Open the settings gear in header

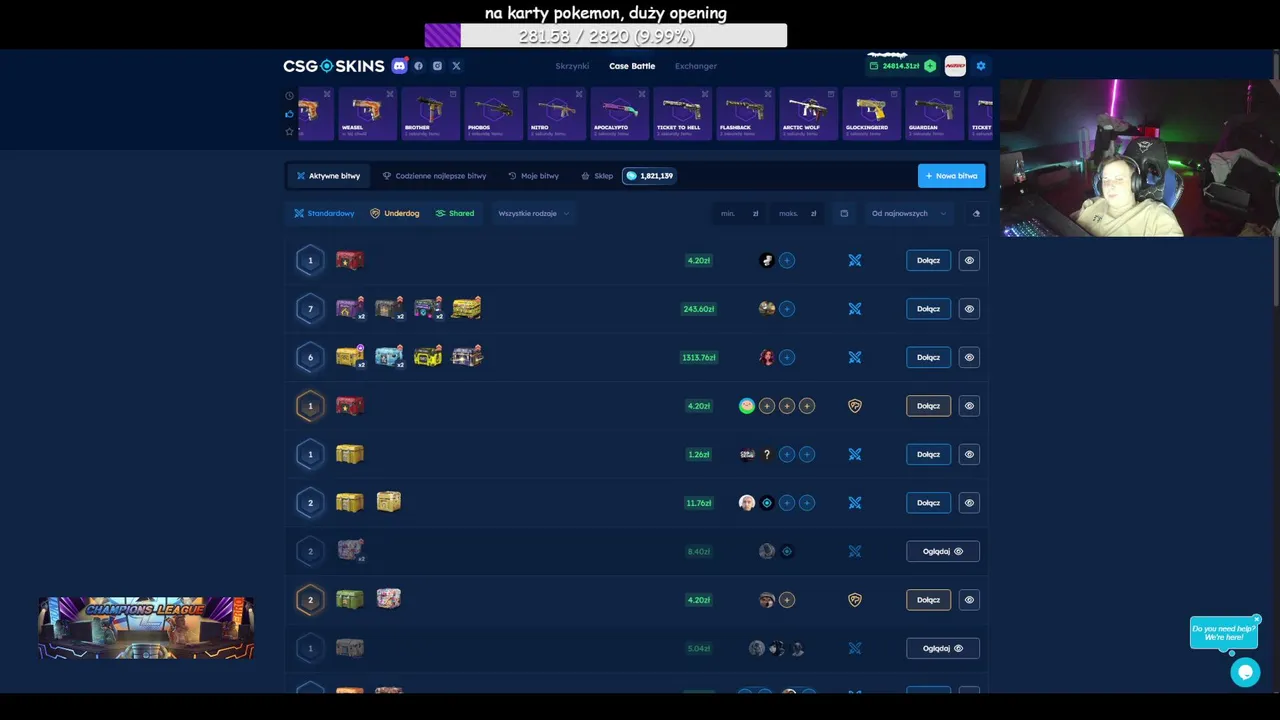tap(981, 66)
